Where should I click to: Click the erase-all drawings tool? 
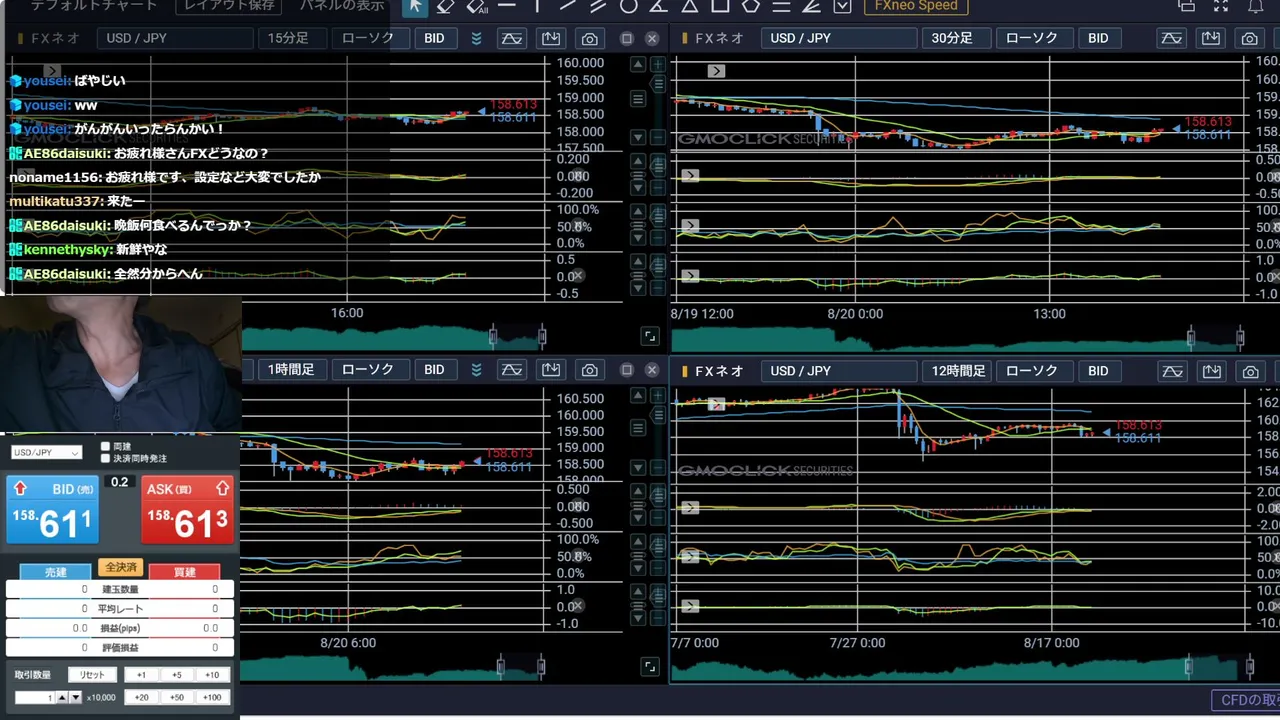477,6
